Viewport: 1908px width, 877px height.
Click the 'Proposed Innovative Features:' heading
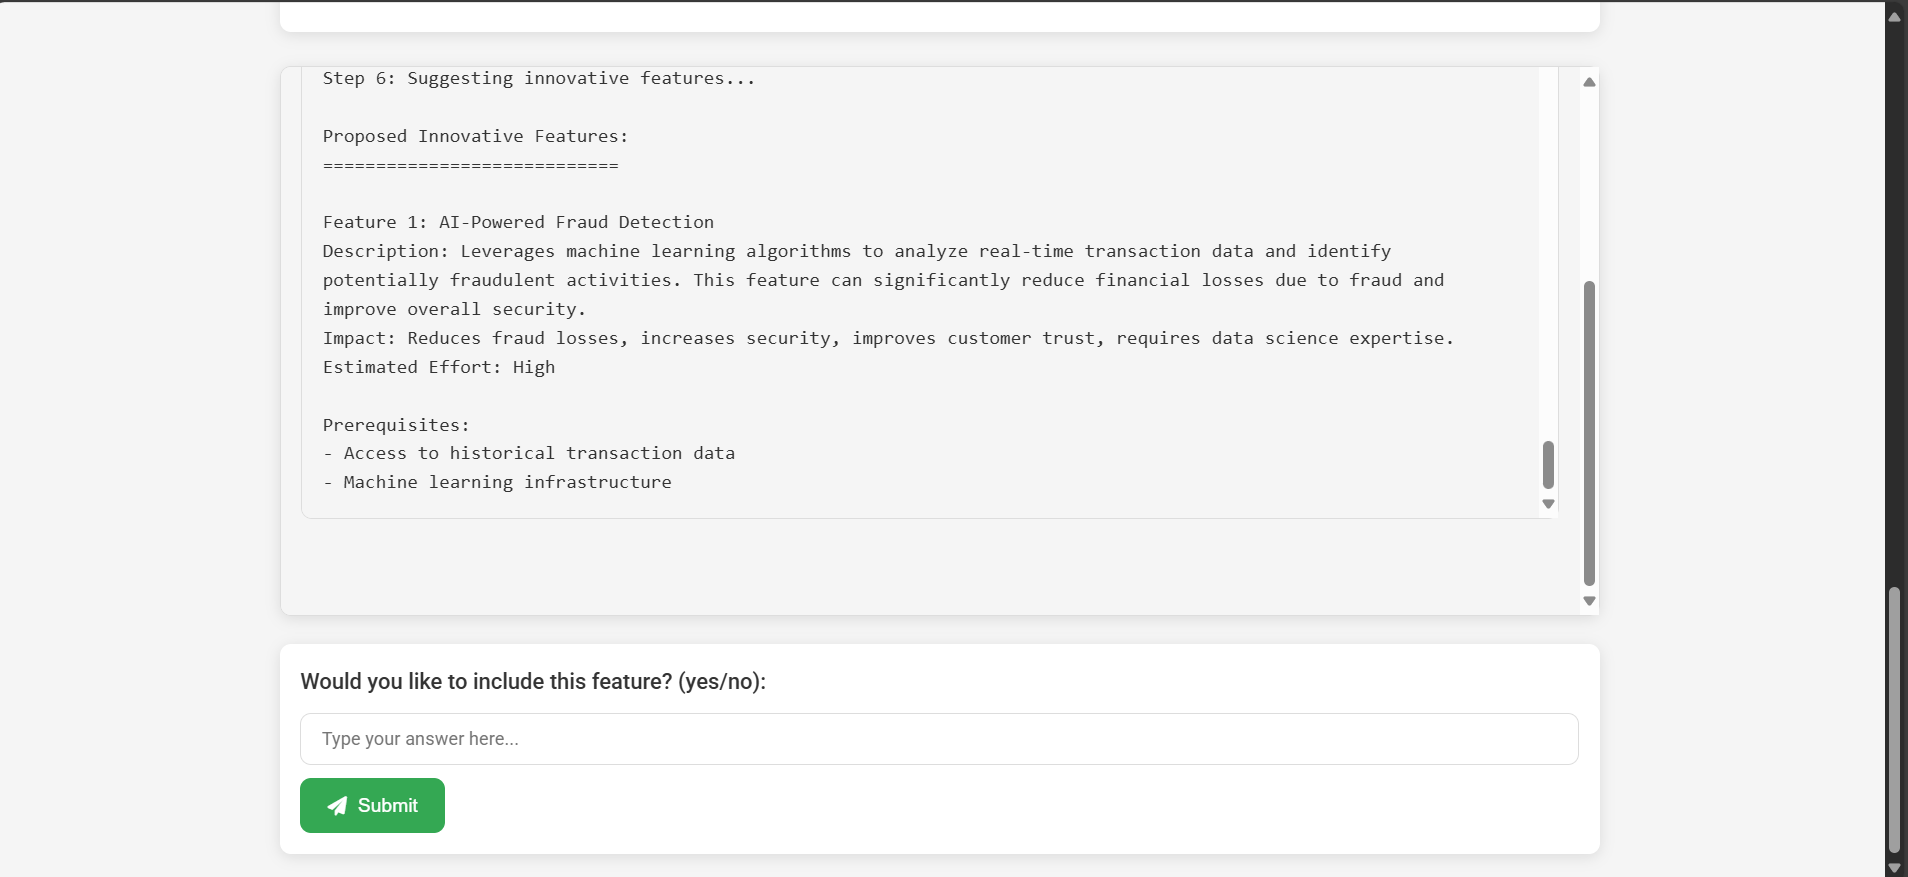pyautogui.click(x=475, y=136)
